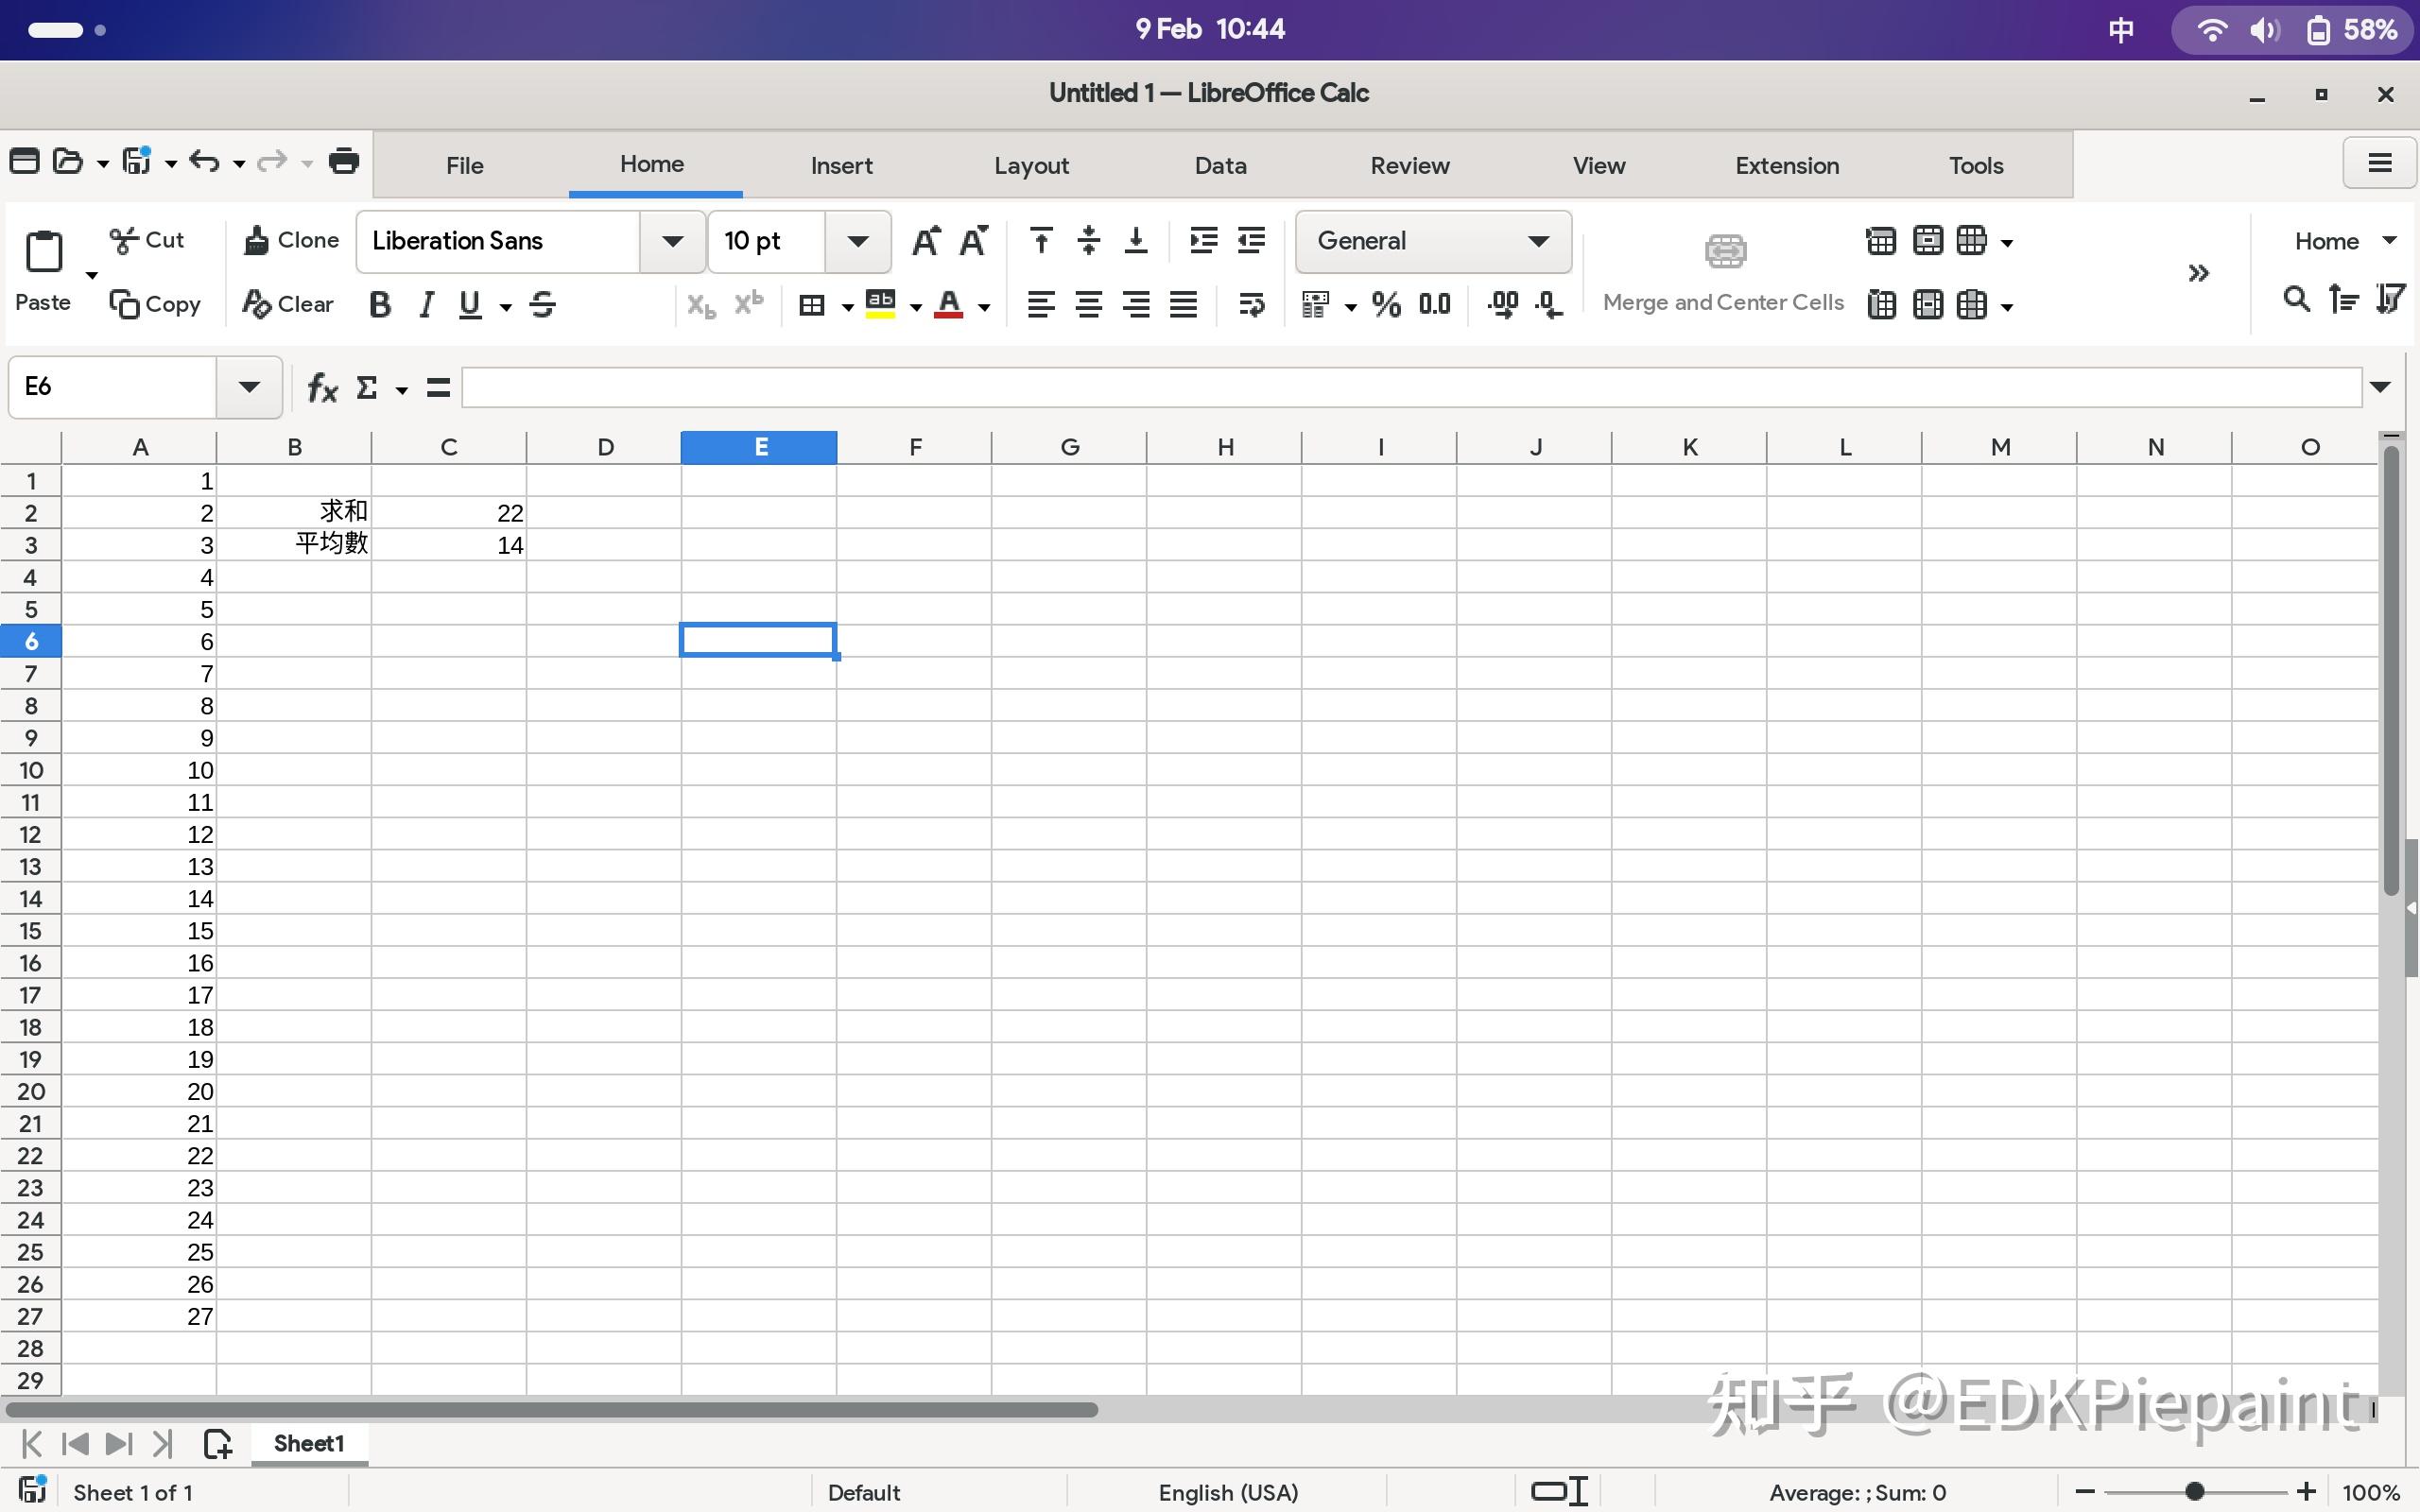
Task: Toggle italic formatting
Action: point(426,304)
